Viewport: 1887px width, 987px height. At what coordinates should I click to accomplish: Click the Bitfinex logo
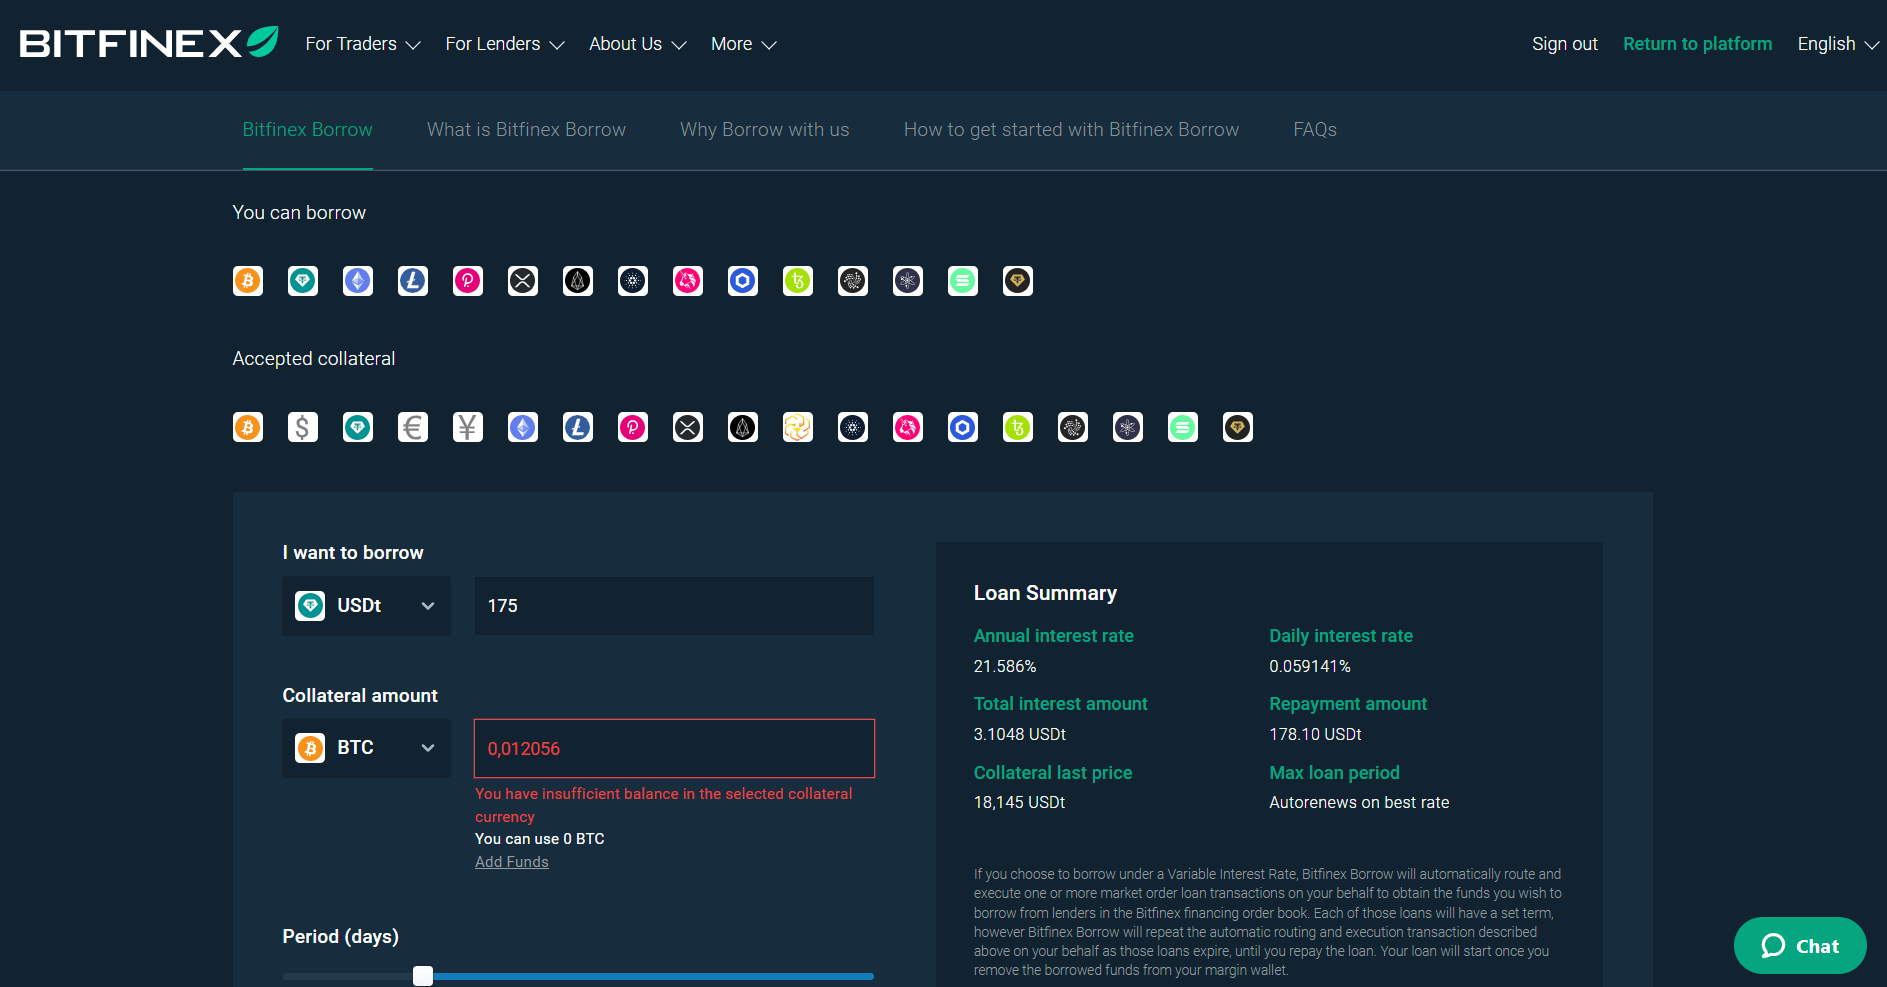tap(149, 43)
